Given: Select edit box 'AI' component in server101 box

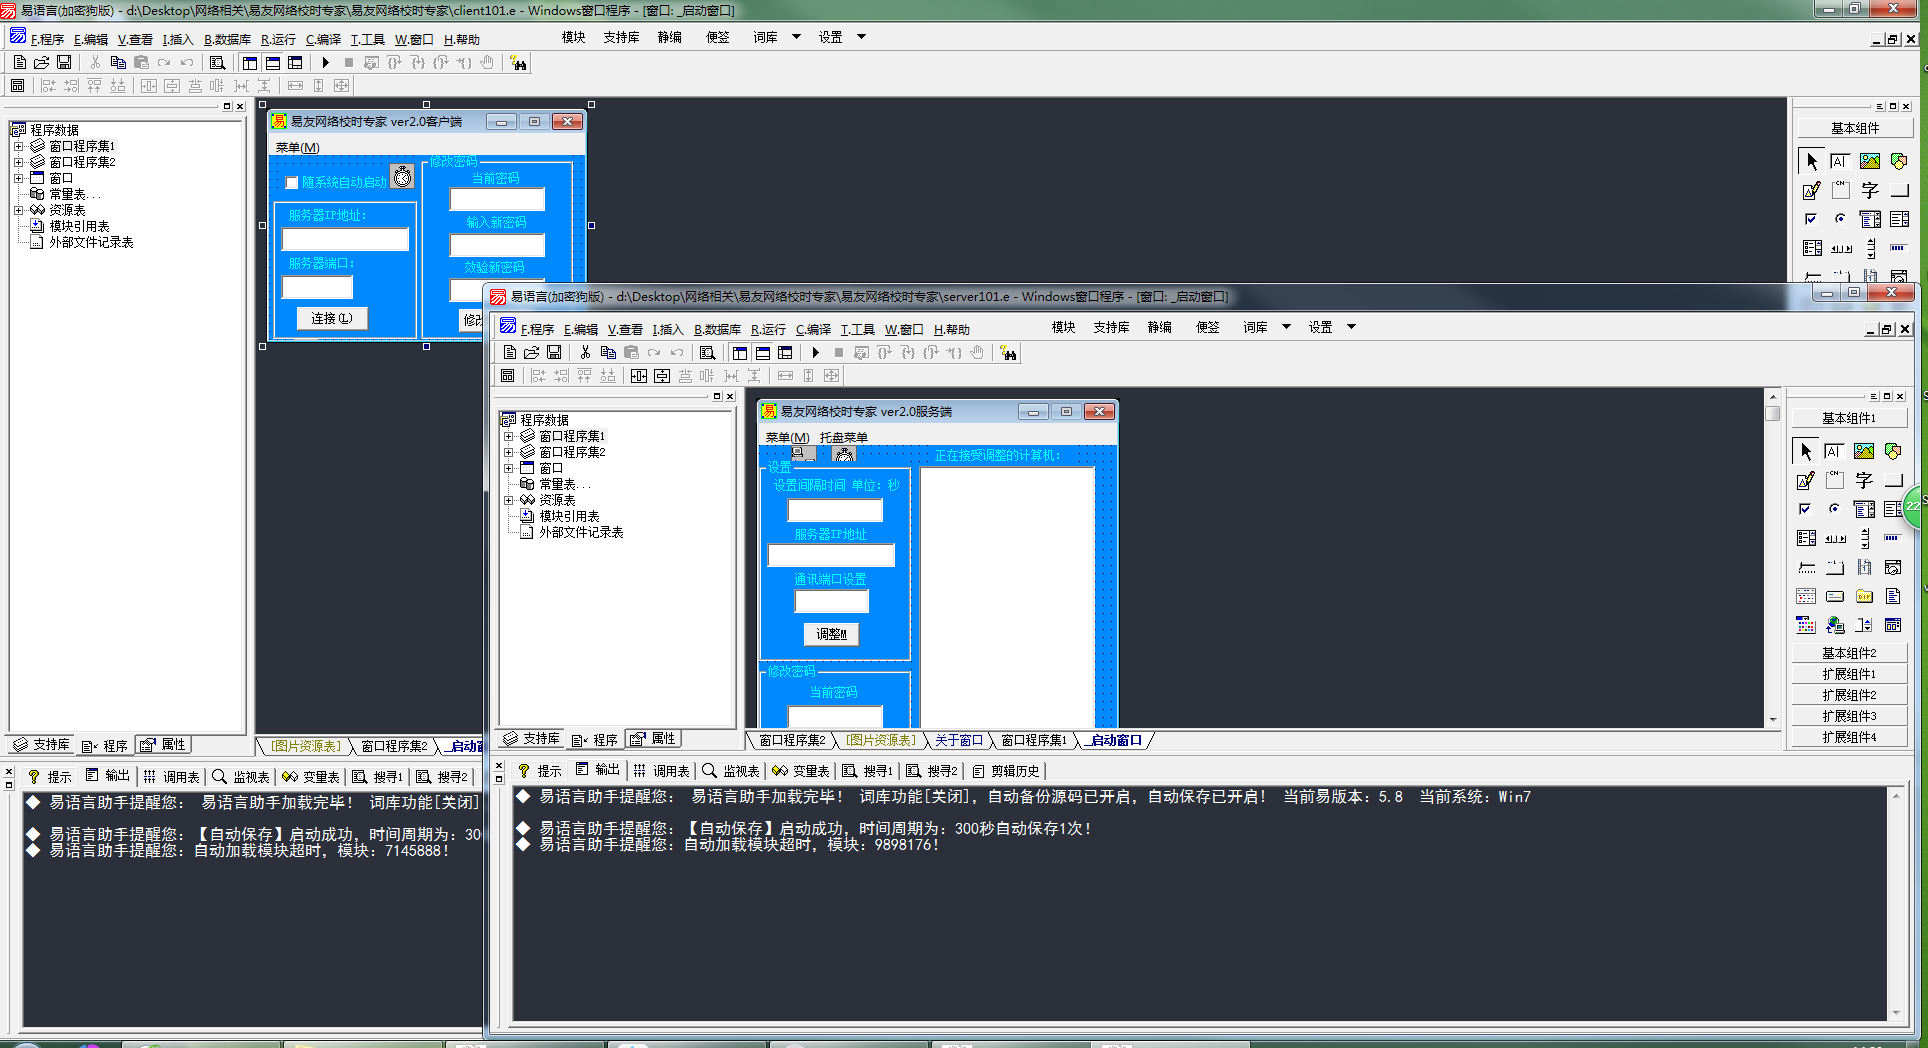Looking at the screenshot, I should 1834,451.
